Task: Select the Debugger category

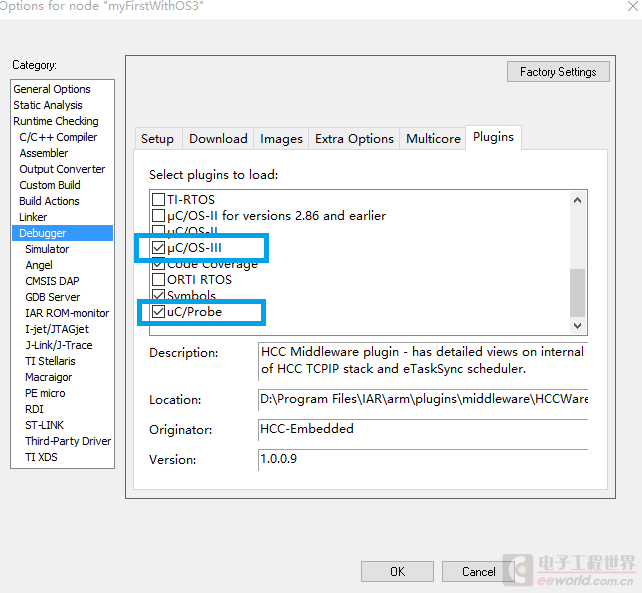Action: [62, 233]
